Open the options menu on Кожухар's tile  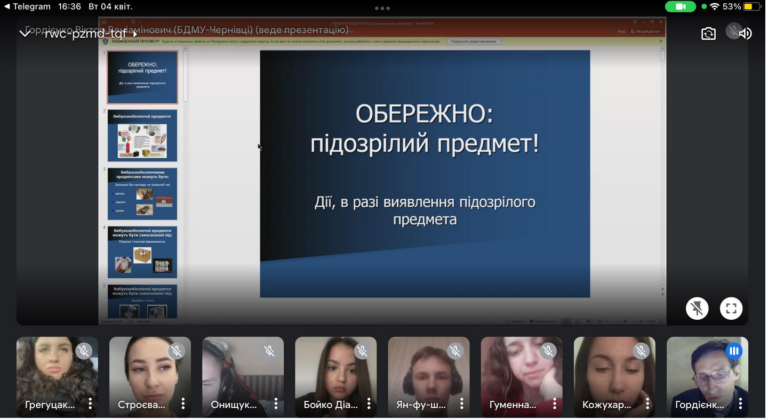tap(648, 404)
